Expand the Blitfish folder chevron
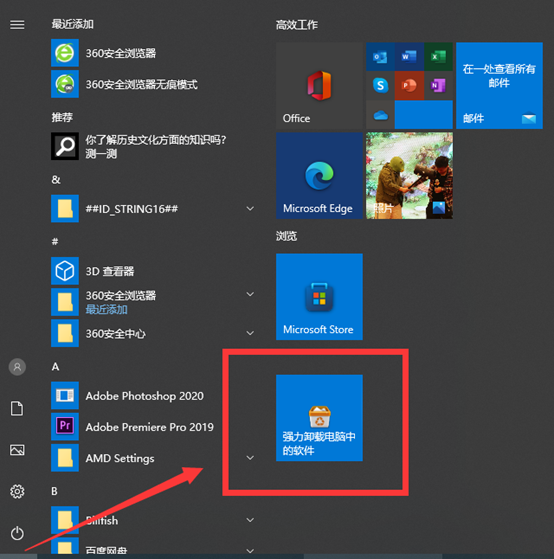Image resolution: width=554 pixels, height=559 pixels. pyautogui.click(x=250, y=520)
